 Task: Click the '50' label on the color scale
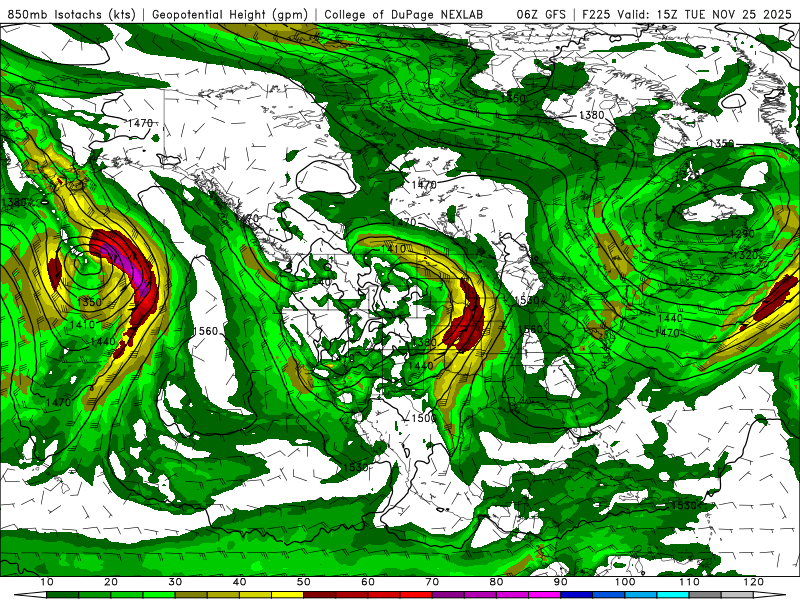click(x=304, y=582)
